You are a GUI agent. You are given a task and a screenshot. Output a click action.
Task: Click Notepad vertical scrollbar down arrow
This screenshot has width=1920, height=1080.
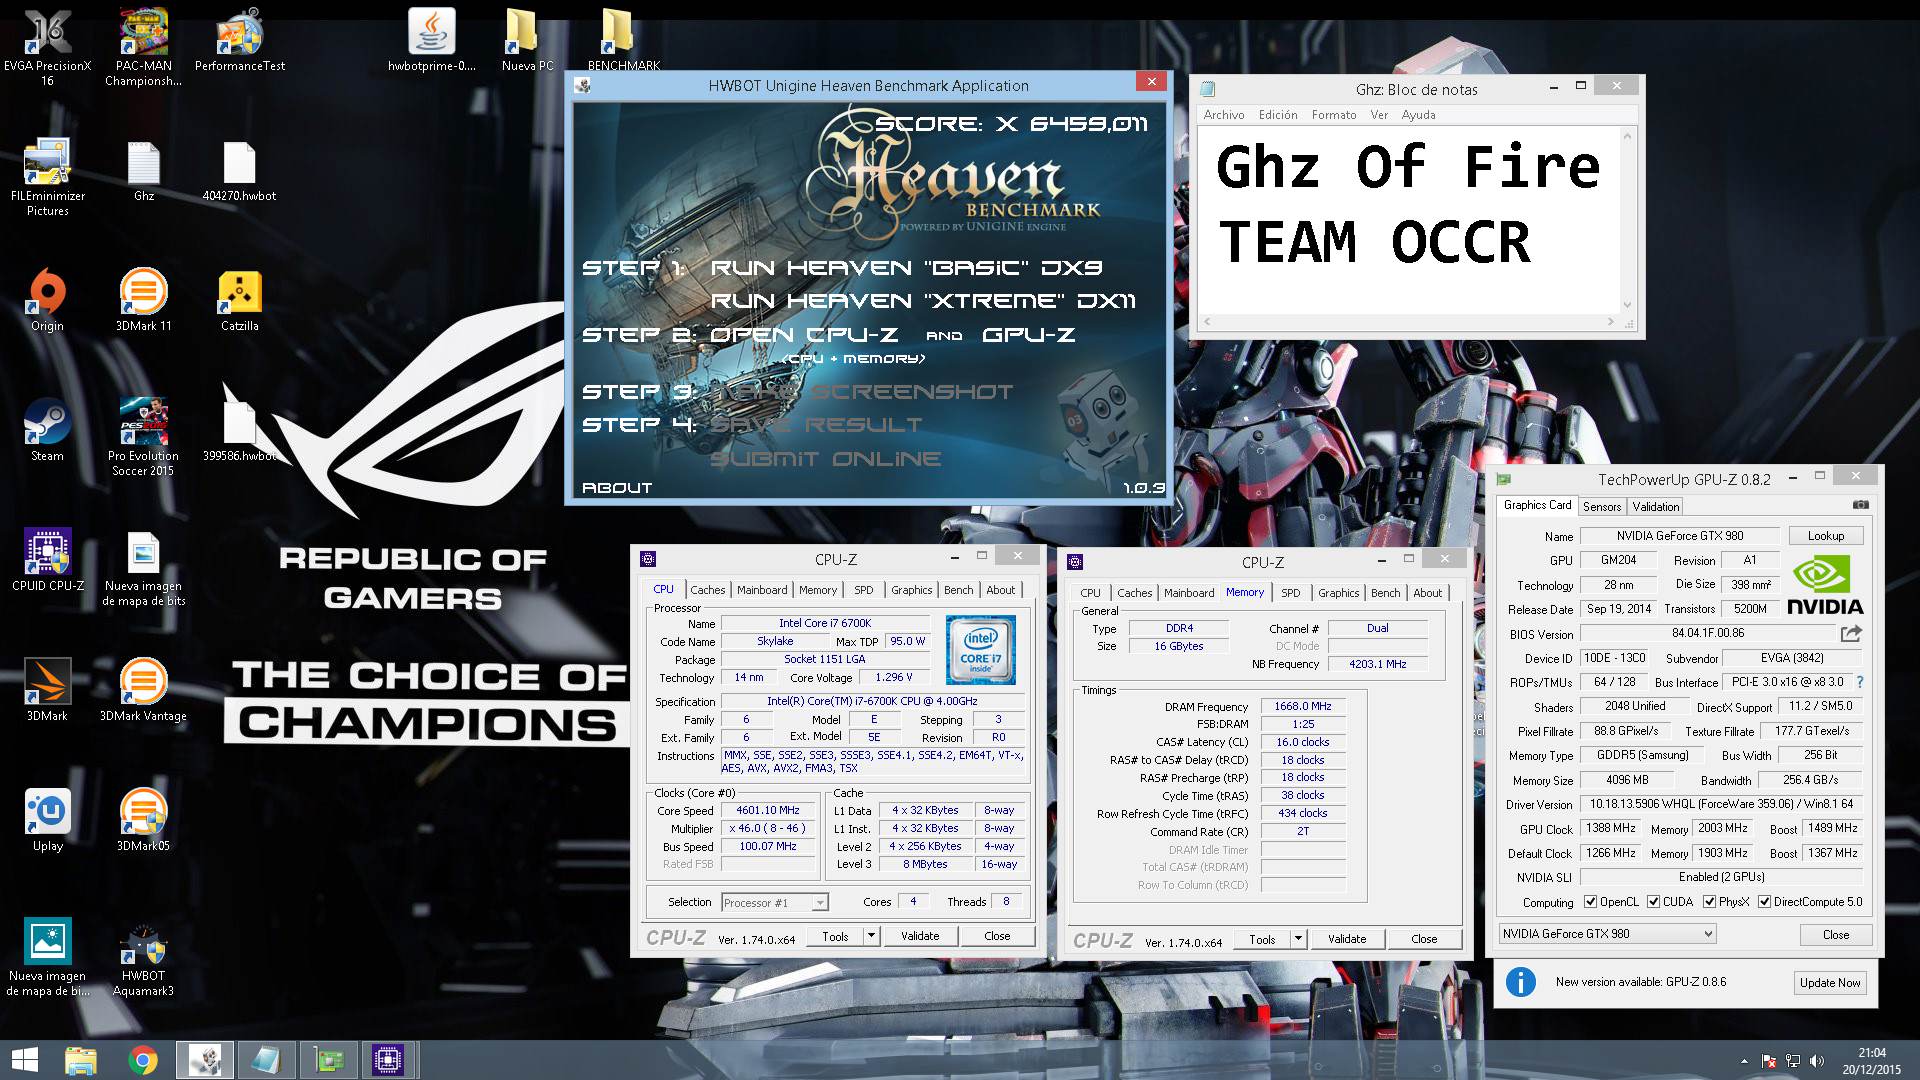(x=1627, y=305)
